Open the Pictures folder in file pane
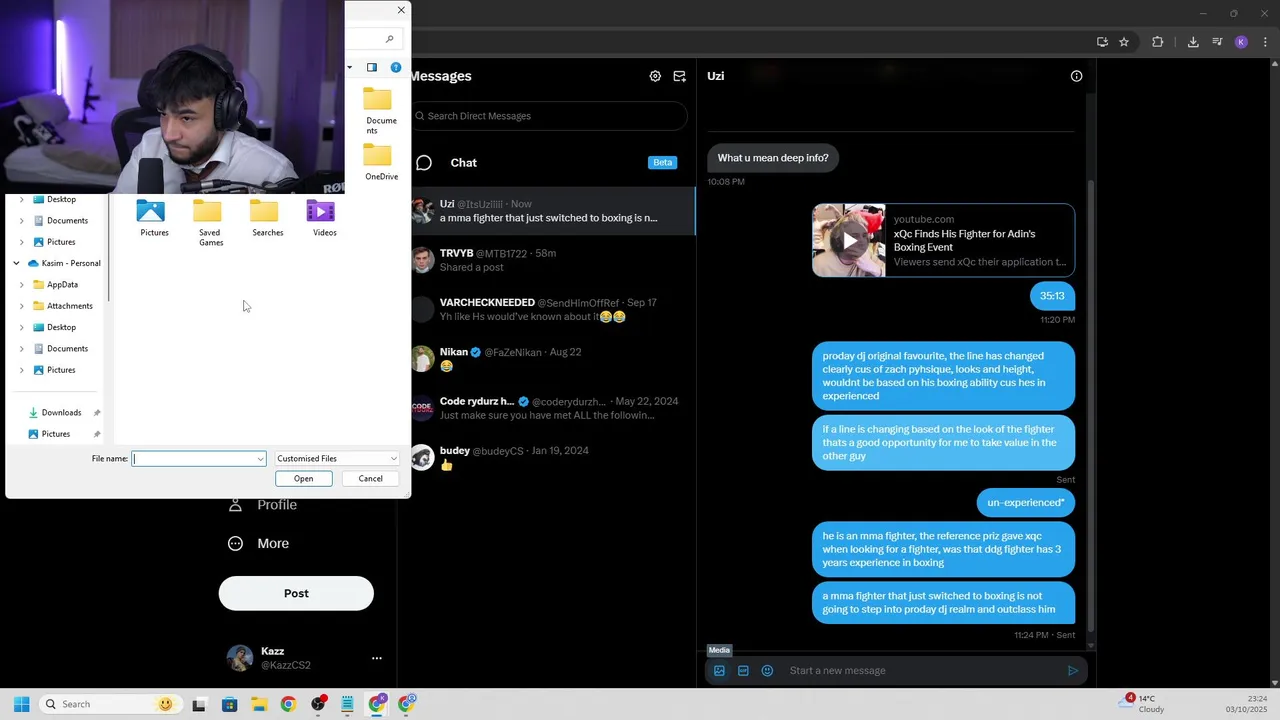The height and width of the screenshot is (720, 1280). click(151, 218)
